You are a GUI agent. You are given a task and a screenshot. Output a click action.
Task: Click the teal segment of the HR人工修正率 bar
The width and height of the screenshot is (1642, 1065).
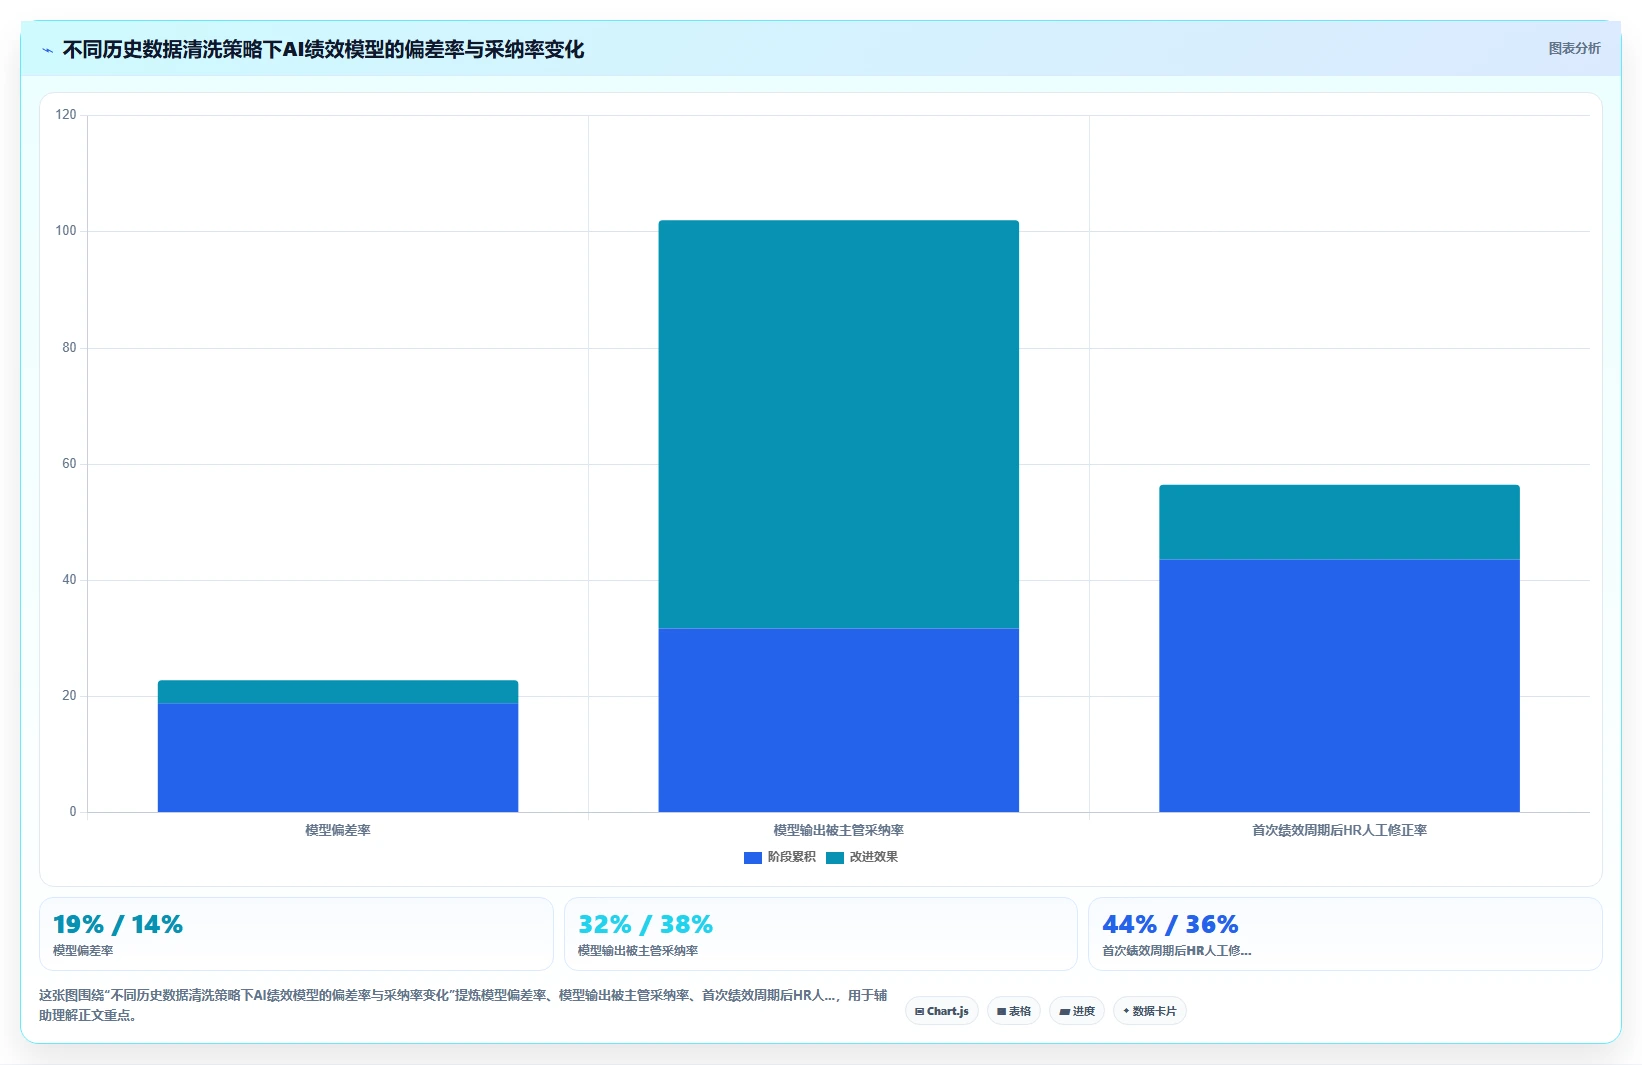[1339, 522]
